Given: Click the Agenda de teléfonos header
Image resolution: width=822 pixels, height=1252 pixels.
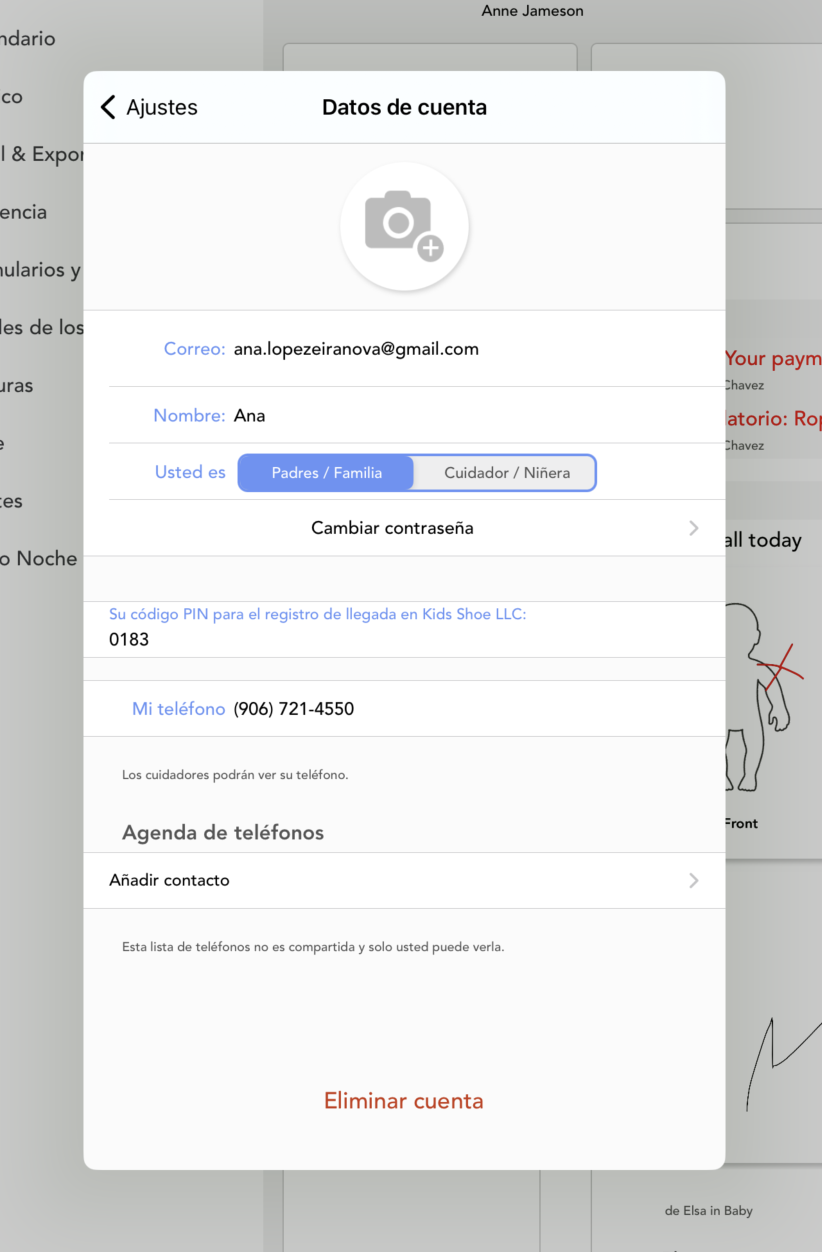Looking at the screenshot, I should pyautogui.click(x=223, y=832).
